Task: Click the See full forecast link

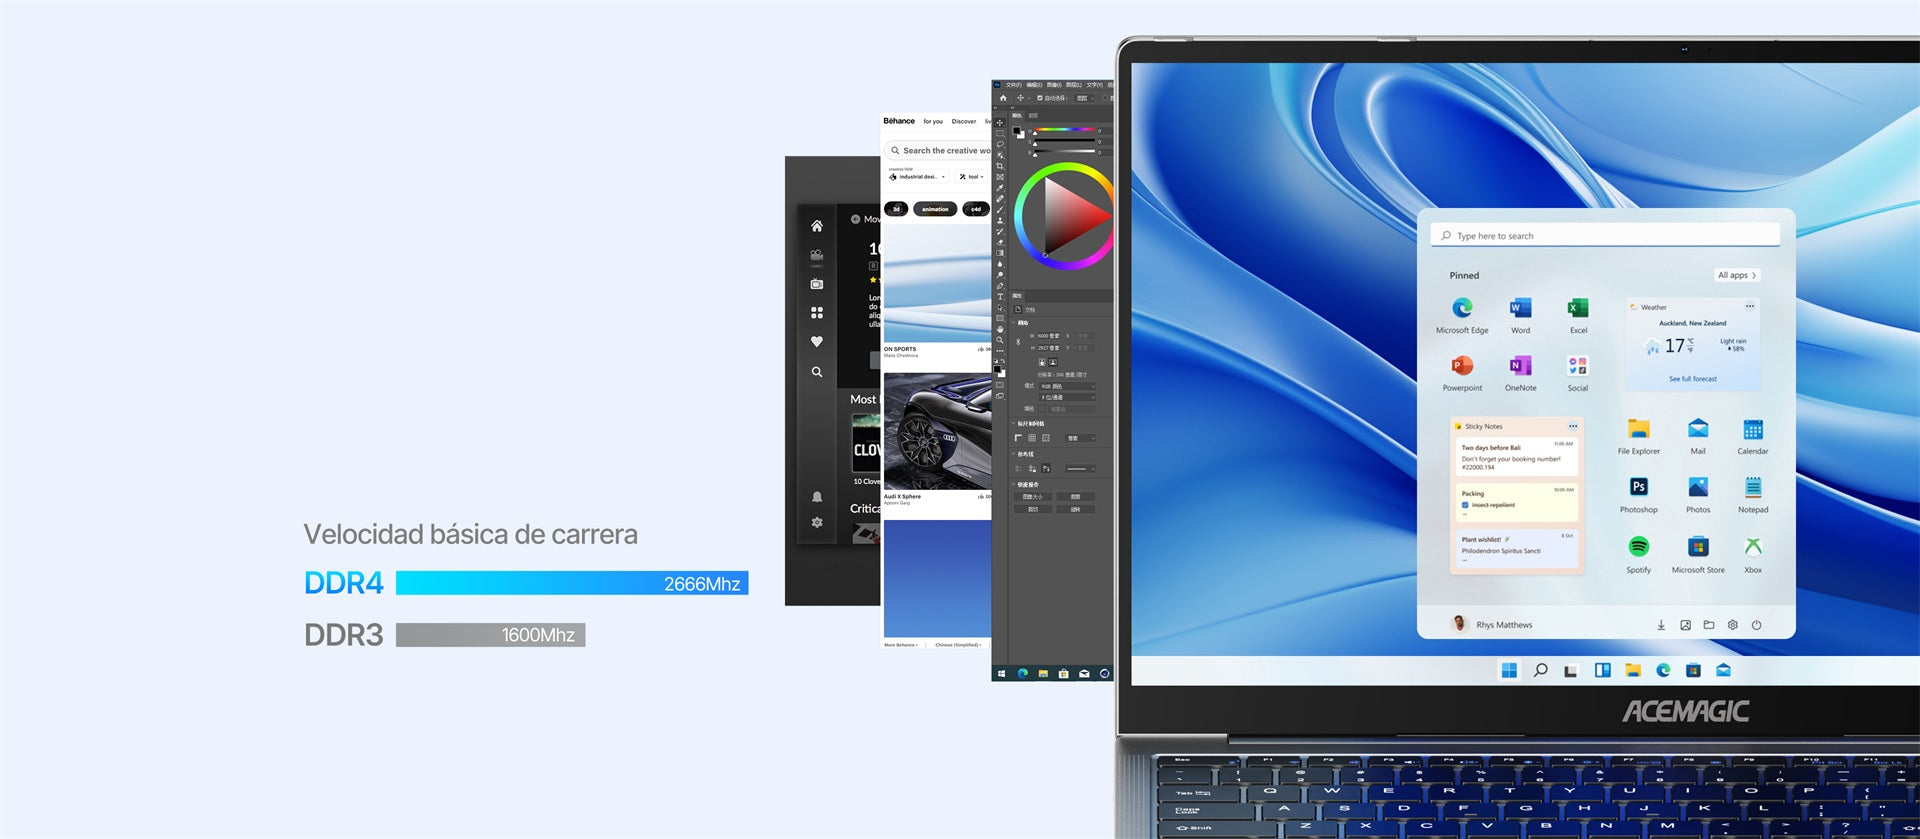Action: 1692,379
